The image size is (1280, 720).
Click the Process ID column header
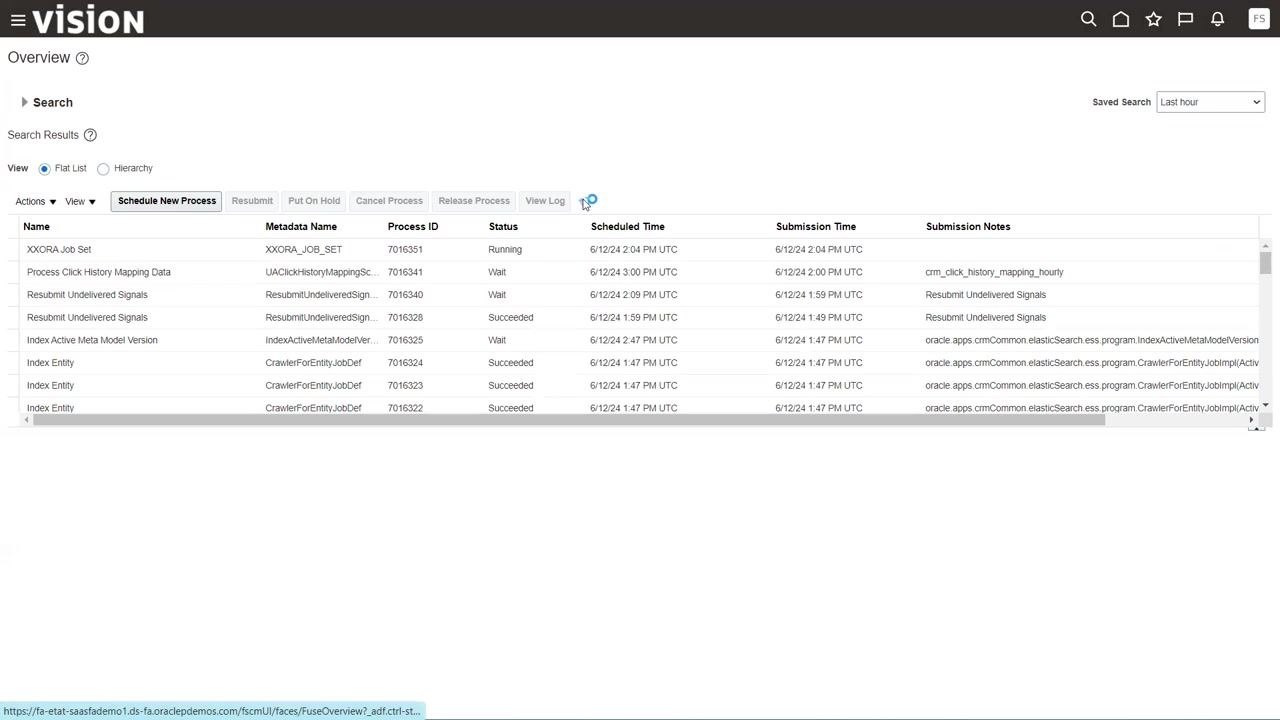pos(413,227)
